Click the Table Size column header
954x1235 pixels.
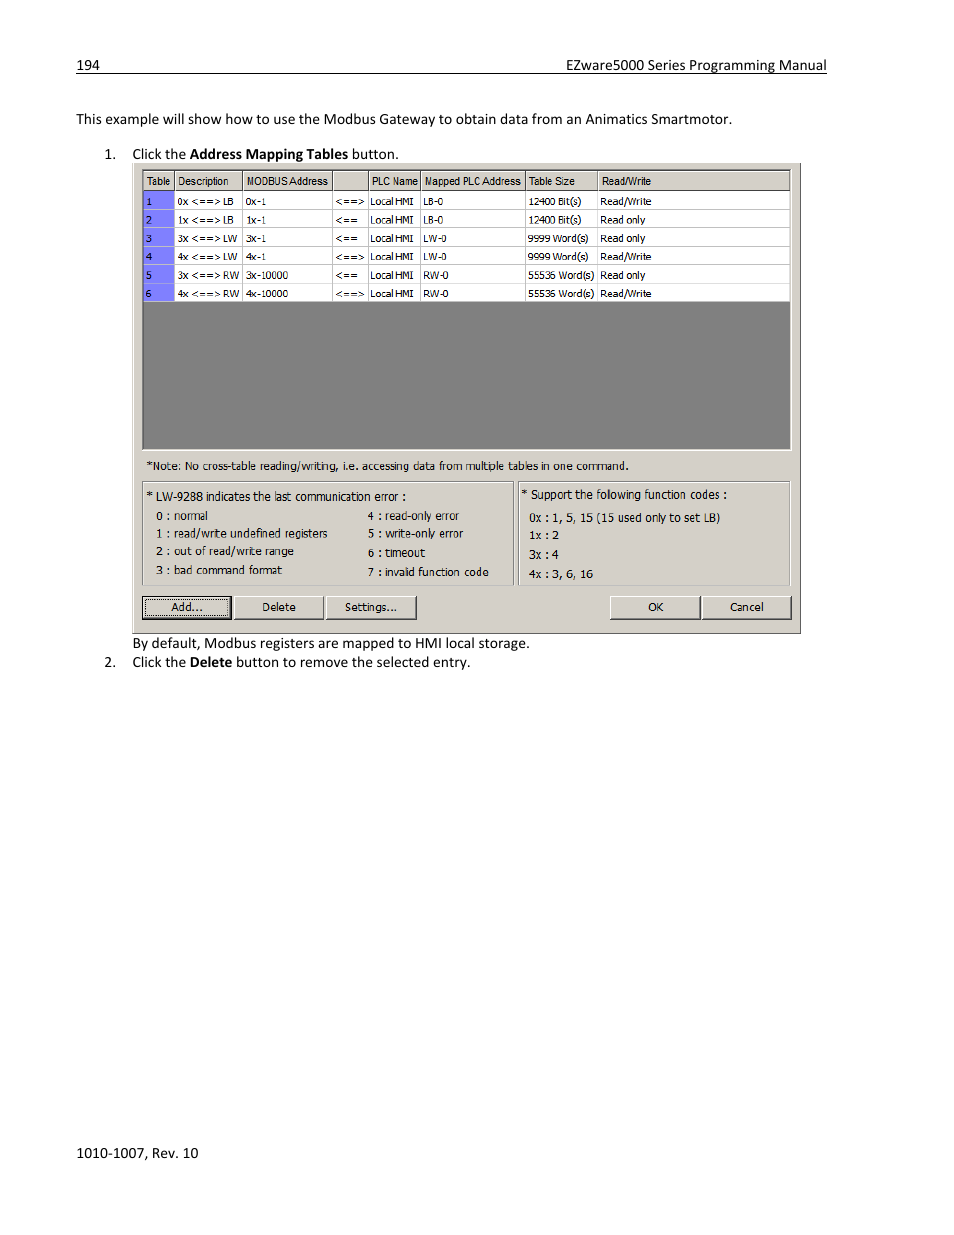561,181
